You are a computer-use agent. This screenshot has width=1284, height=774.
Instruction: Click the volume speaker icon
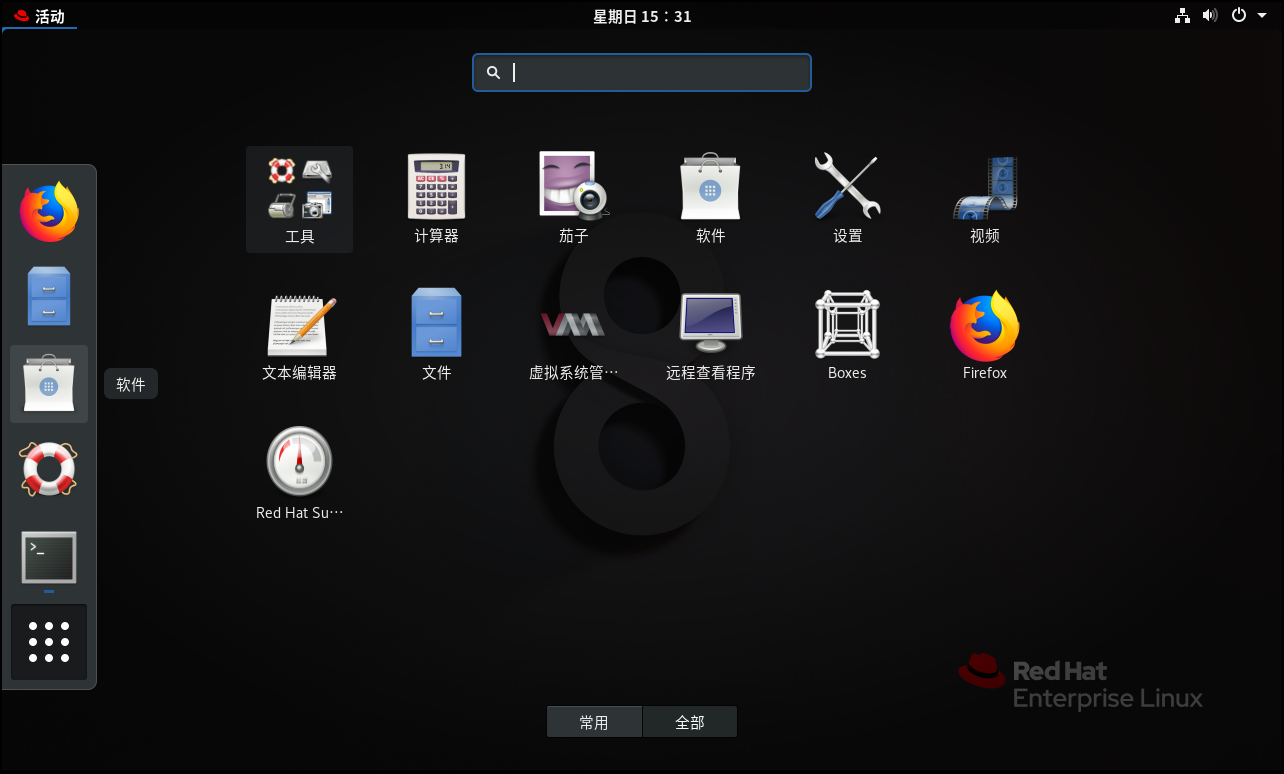tap(1210, 15)
